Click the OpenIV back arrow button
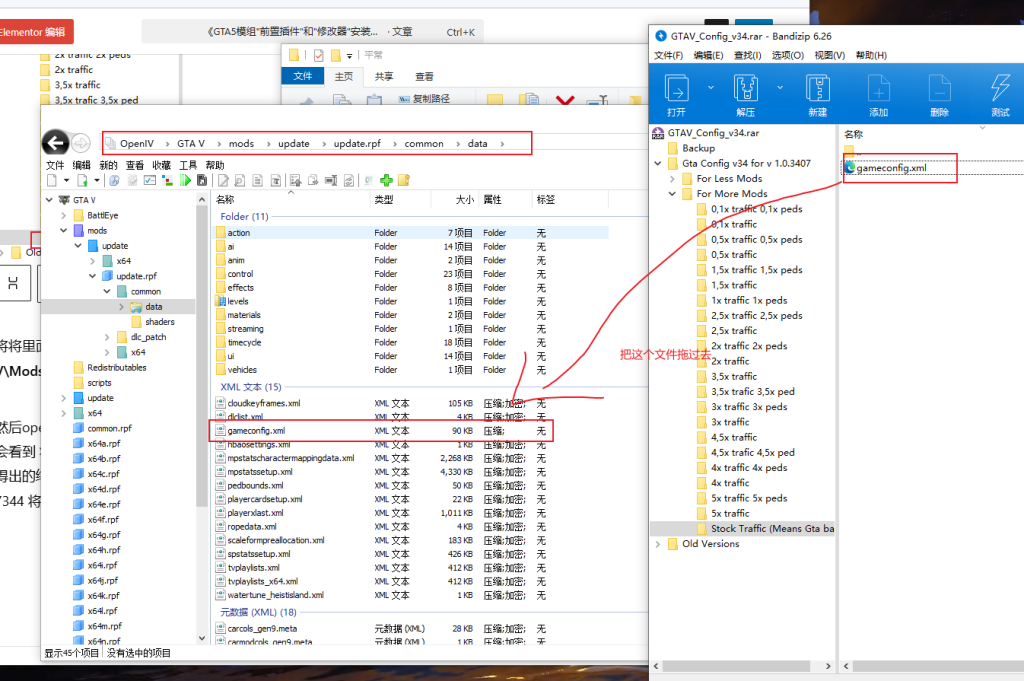This screenshot has width=1024, height=681. pyautogui.click(x=56, y=143)
